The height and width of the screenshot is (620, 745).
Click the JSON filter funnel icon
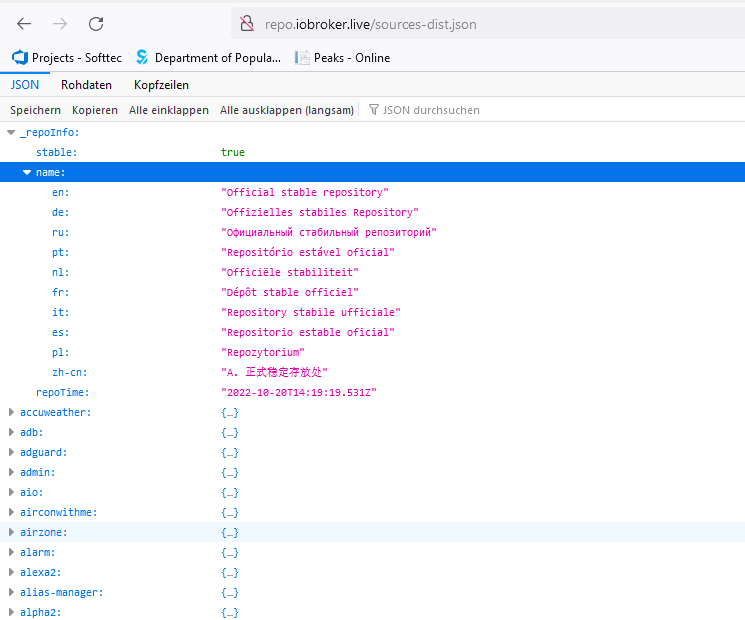[x=374, y=110]
